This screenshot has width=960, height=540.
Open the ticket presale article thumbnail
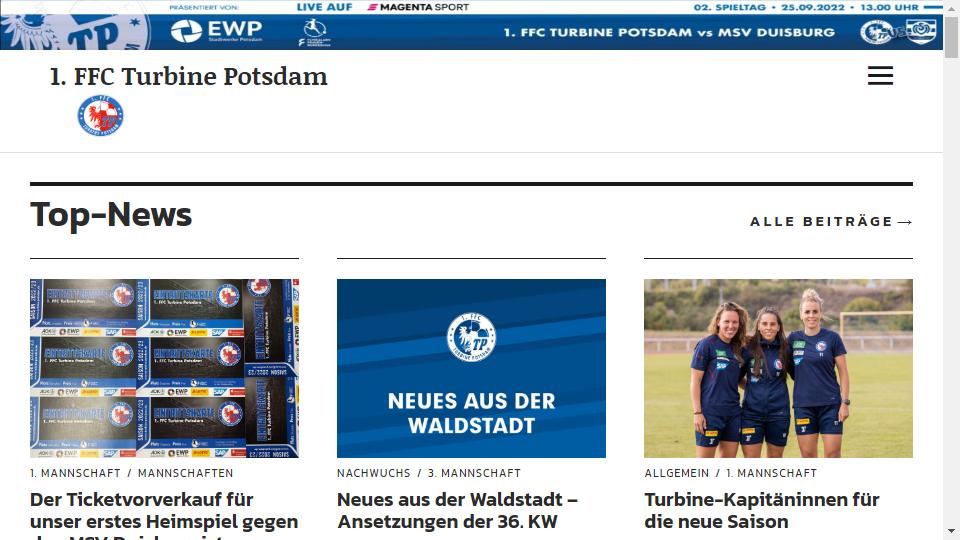(165, 369)
